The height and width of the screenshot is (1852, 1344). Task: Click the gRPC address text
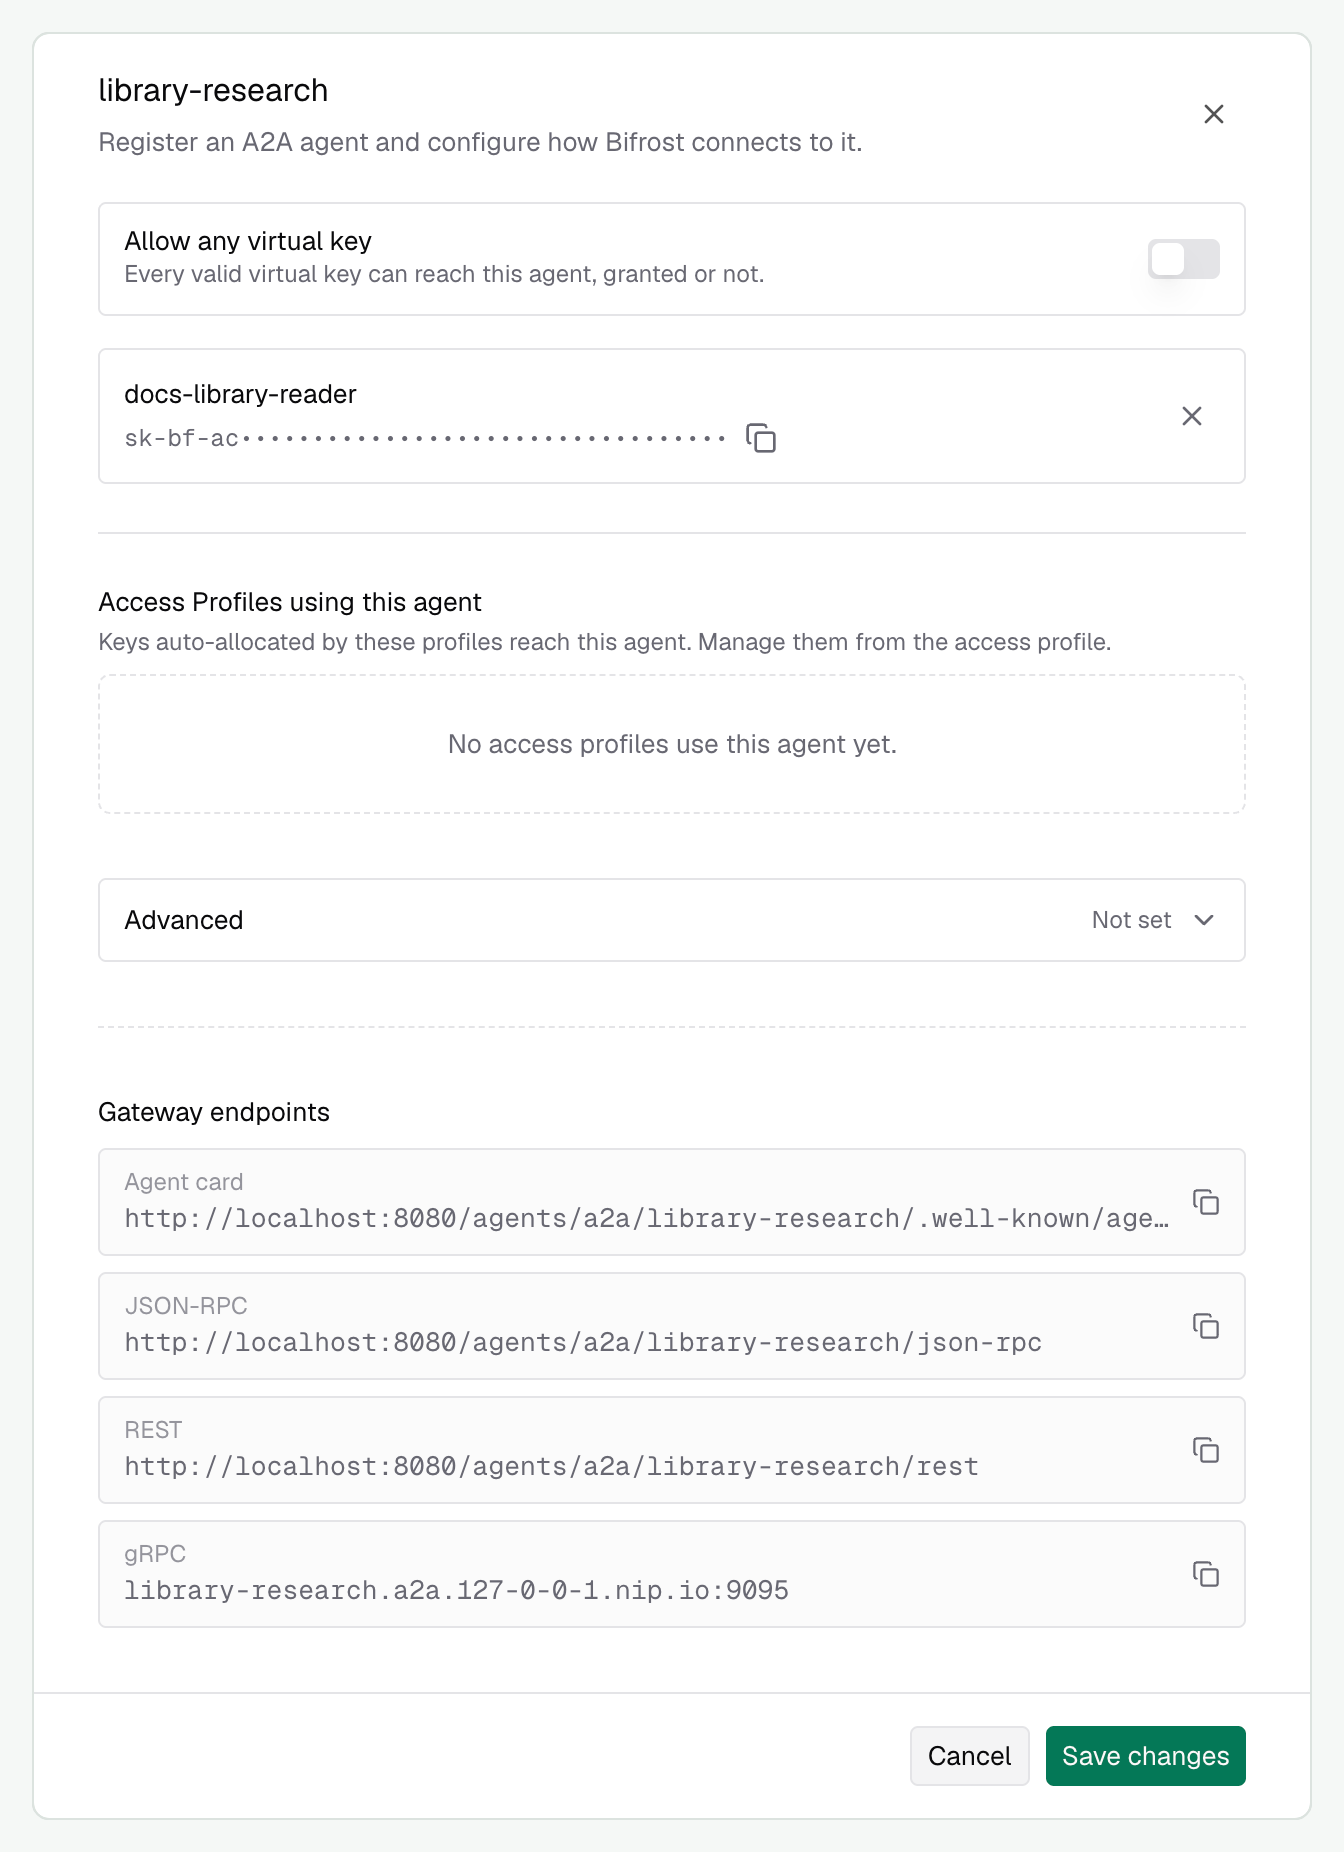click(456, 1590)
